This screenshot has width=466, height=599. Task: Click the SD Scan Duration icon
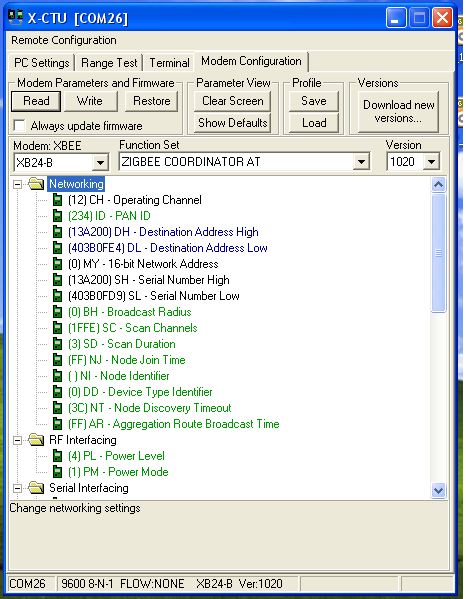57,344
